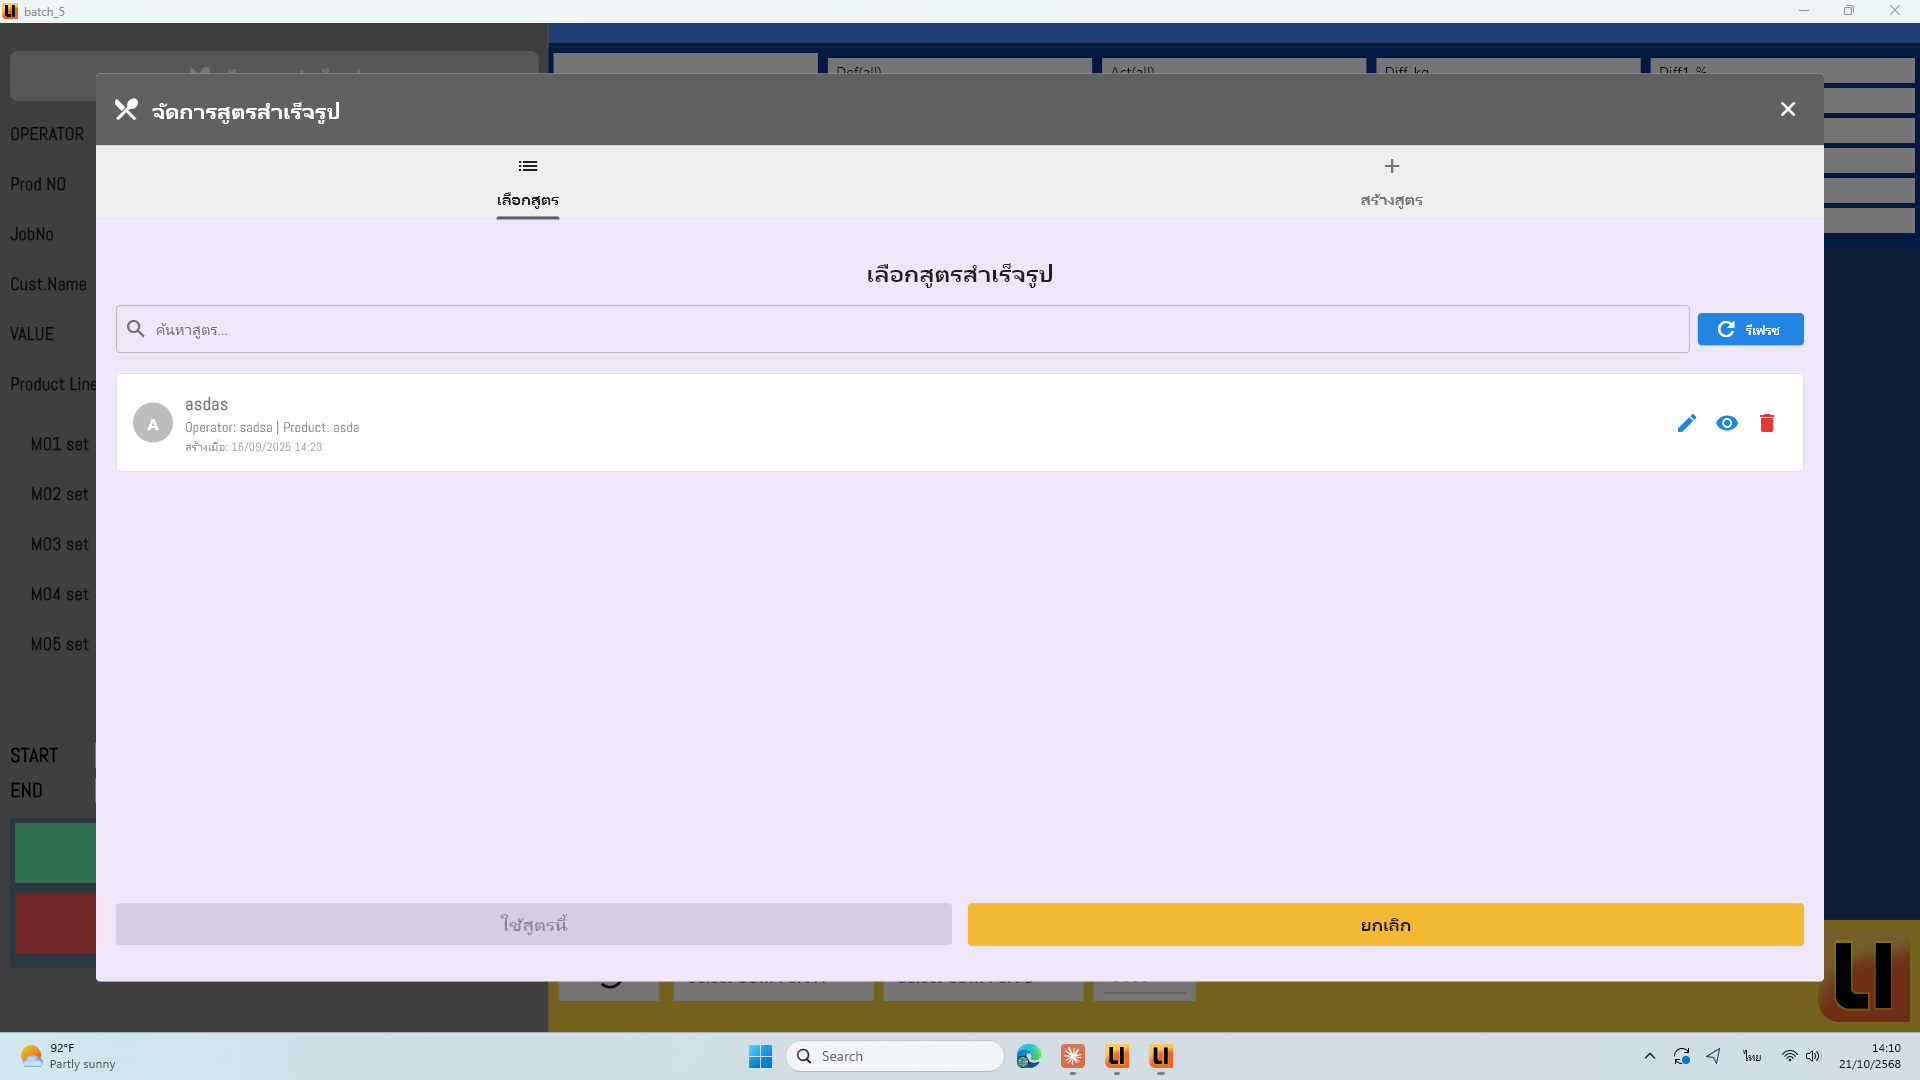1920x1080 pixels.
Task: Click the list icon above เลือกสูตร
Action: coord(528,166)
